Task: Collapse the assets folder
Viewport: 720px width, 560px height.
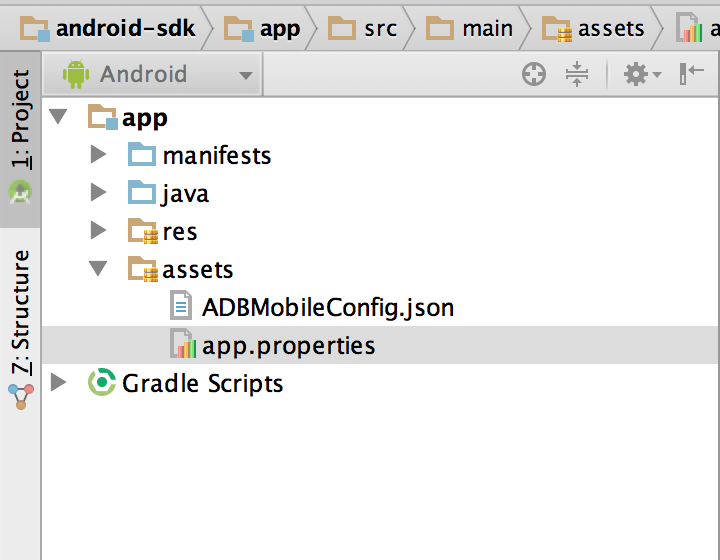Action: click(98, 268)
